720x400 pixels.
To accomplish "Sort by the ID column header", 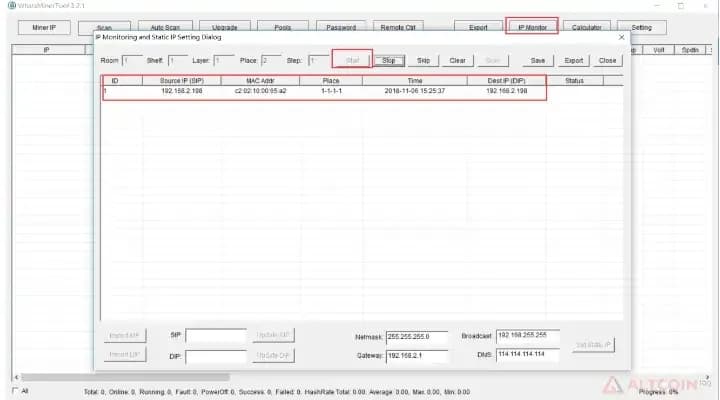I will coord(123,81).
